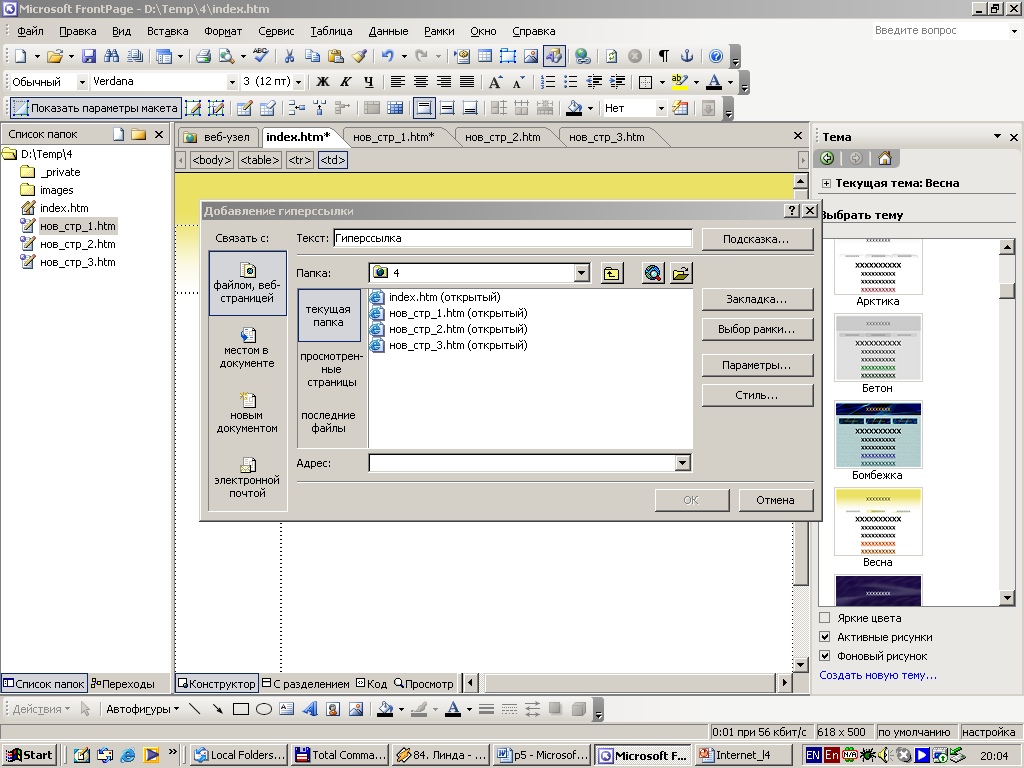The width and height of the screenshot is (1024, 768).
Task: Select link to электронной почтой icon
Action: pos(248,465)
